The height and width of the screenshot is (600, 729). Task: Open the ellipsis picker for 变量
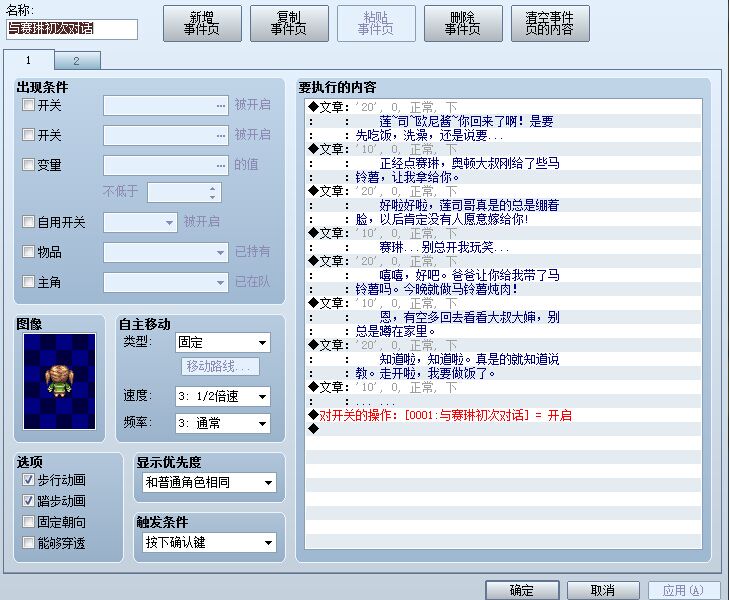click(x=221, y=165)
